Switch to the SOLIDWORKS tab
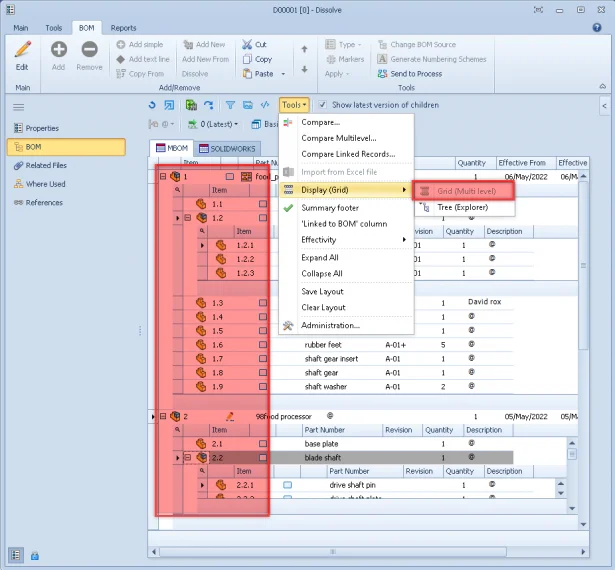Viewport: 615px width, 570px height. pyautogui.click(x=225, y=149)
